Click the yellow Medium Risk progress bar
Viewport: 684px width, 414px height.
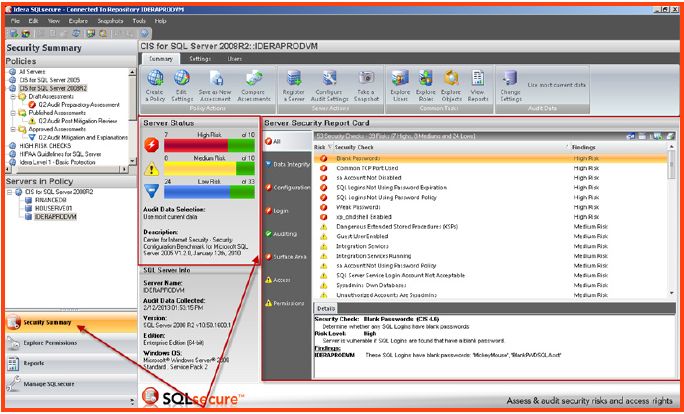tap(209, 168)
